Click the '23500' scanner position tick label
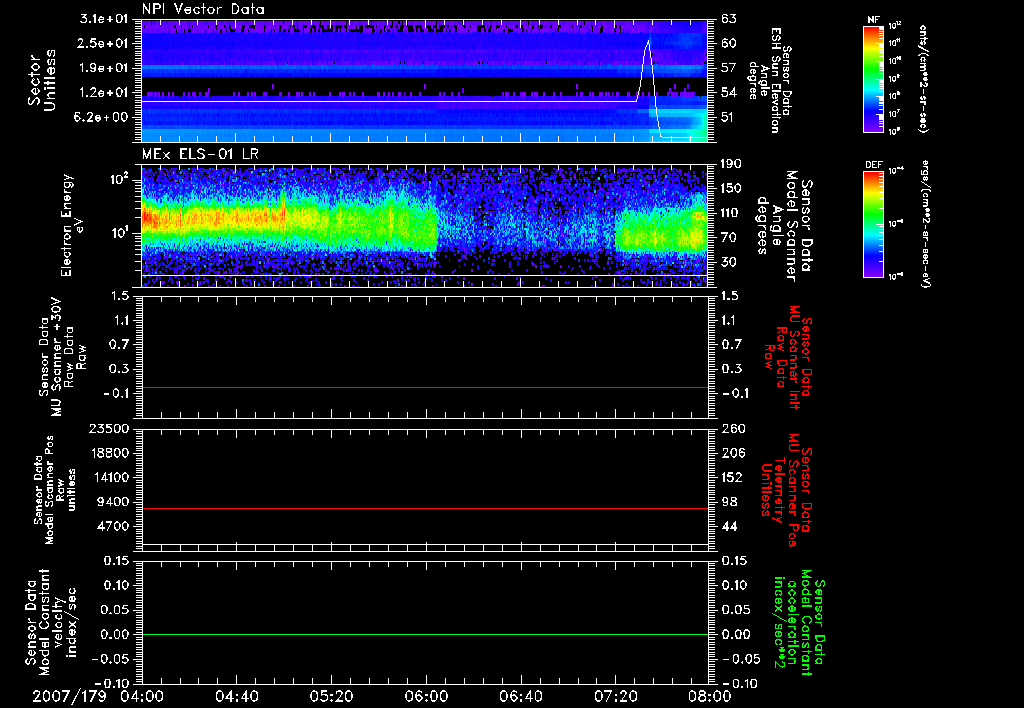The image size is (1024, 708). coord(110,428)
